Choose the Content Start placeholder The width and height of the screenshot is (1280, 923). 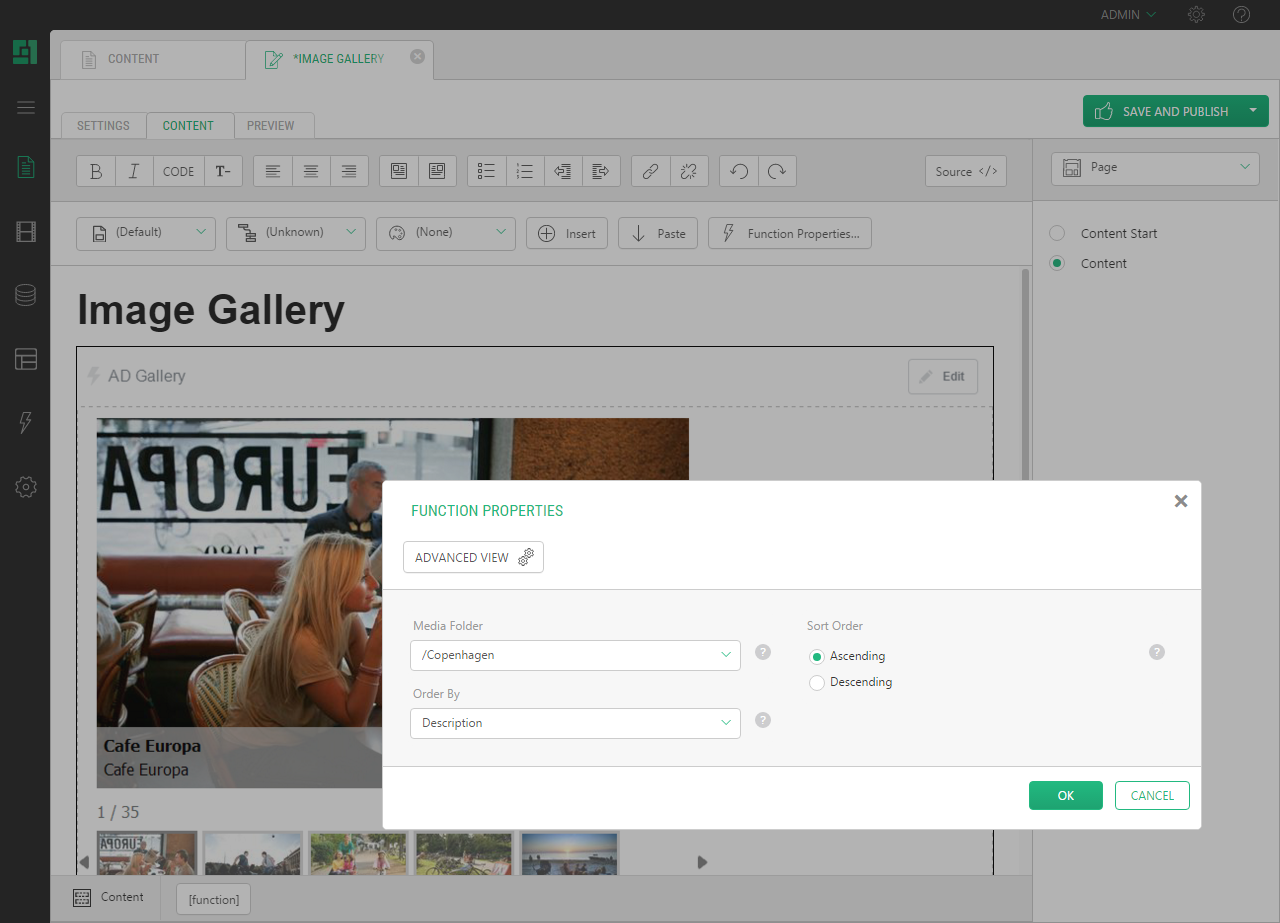tap(1057, 233)
